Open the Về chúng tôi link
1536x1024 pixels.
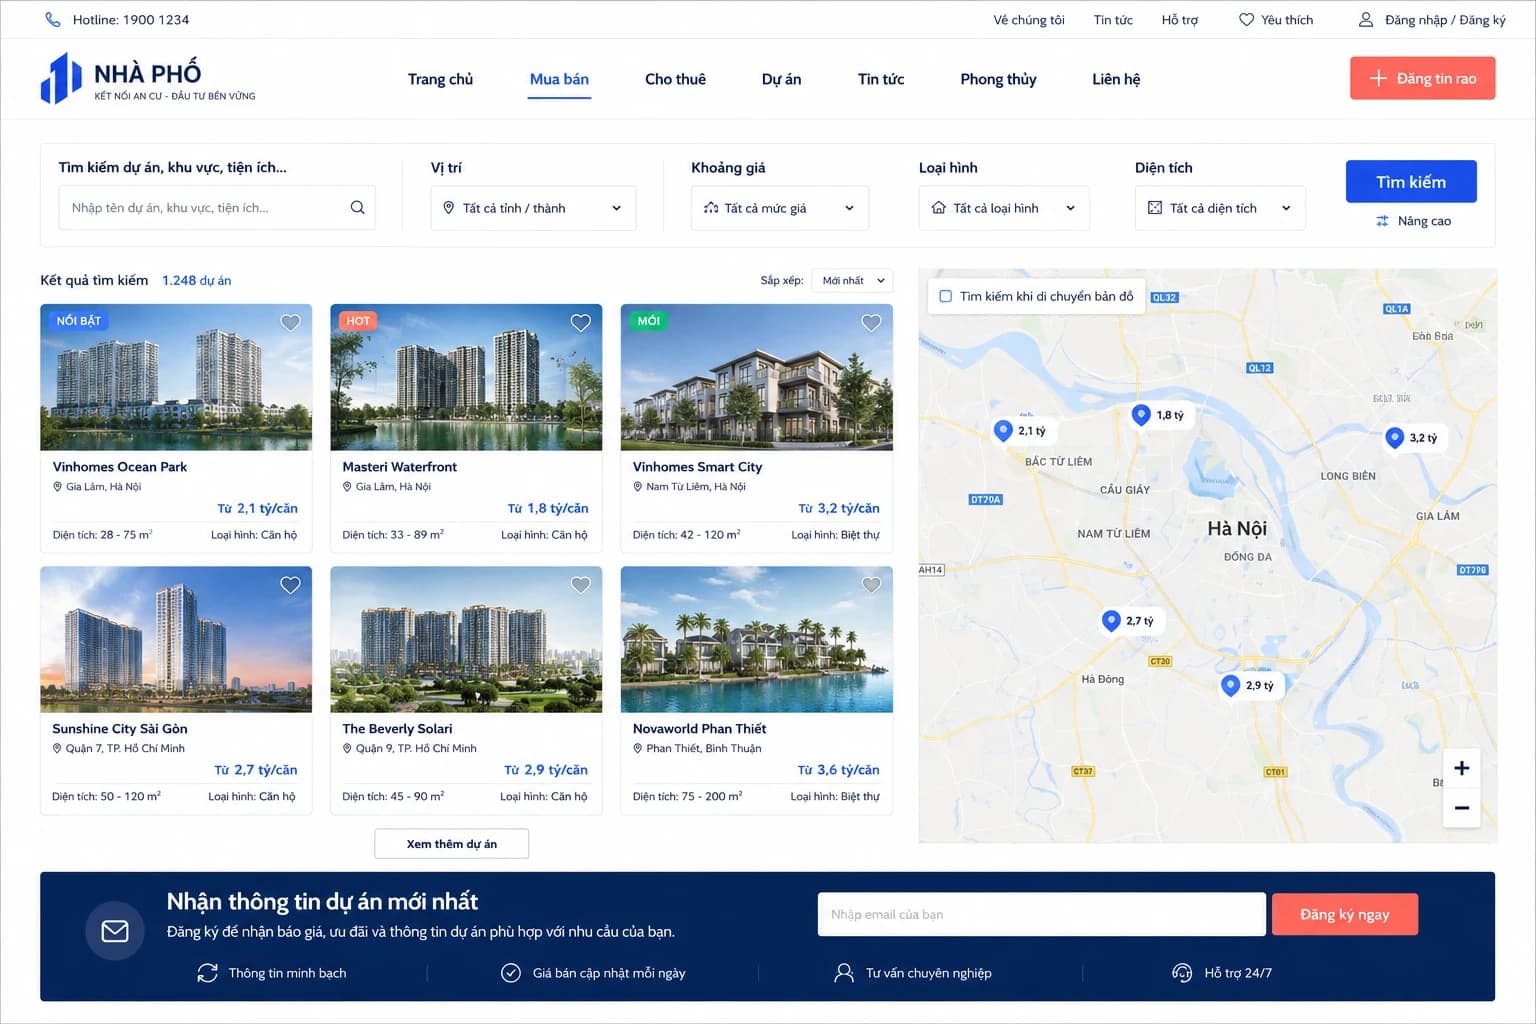tap(1029, 20)
